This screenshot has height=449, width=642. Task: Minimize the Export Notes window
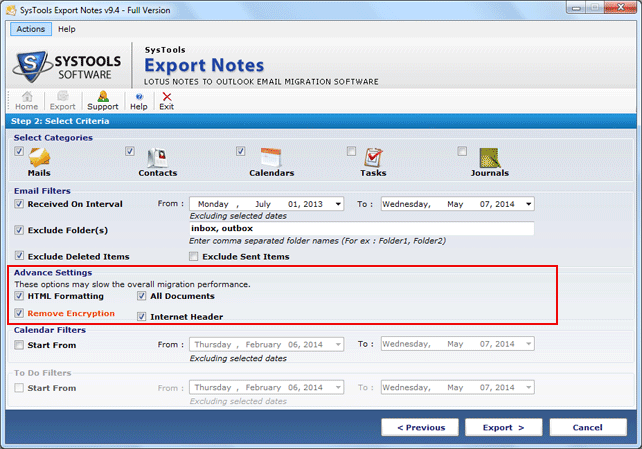pos(576,7)
